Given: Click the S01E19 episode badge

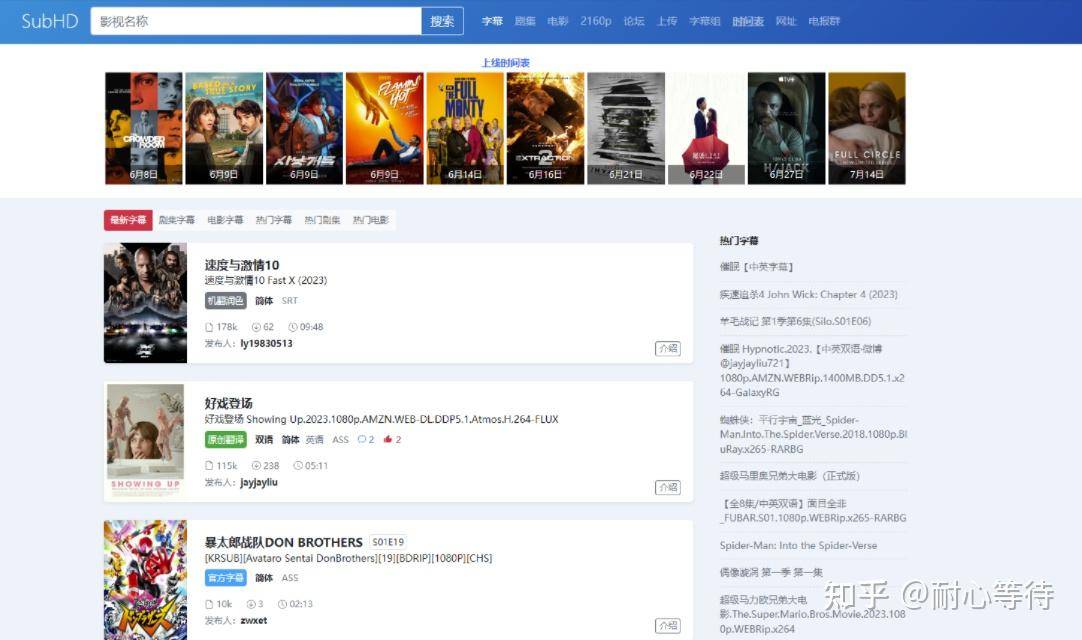Looking at the screenshot, I should click(x=388, y=542).
